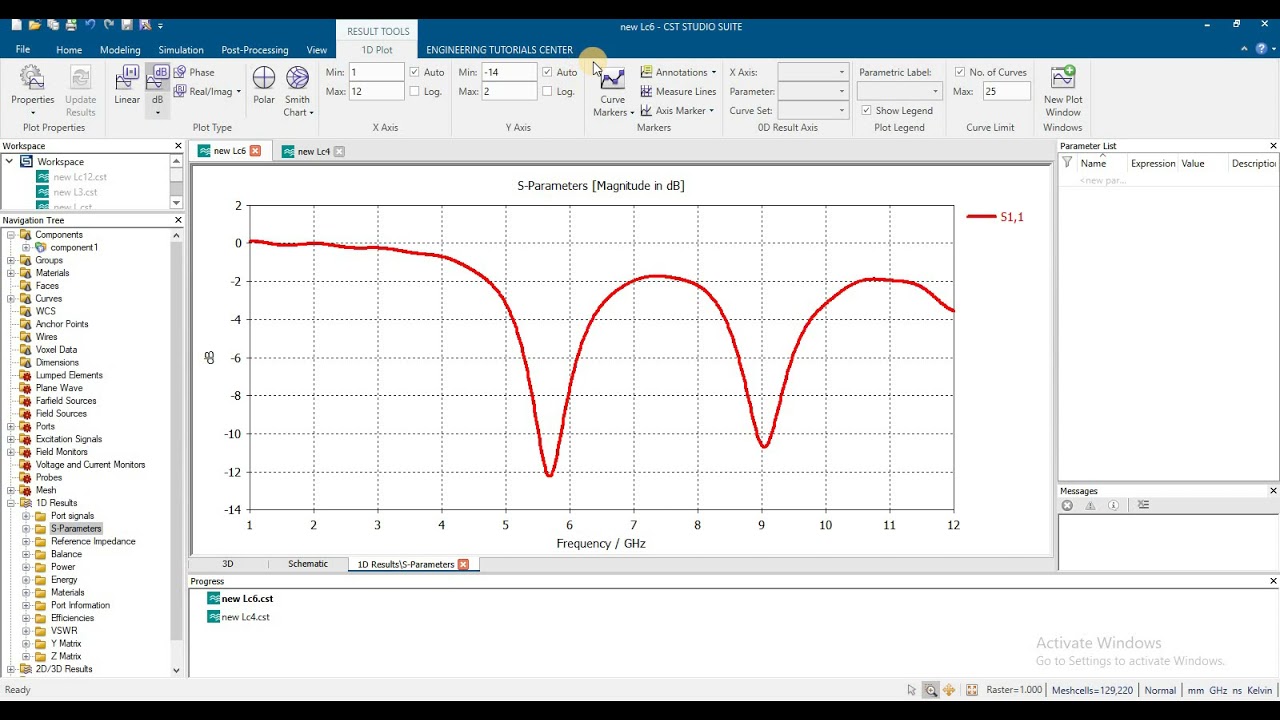Select S-Parameters in Navigation Tree
1280x720 pixels.
pos(76,529)
